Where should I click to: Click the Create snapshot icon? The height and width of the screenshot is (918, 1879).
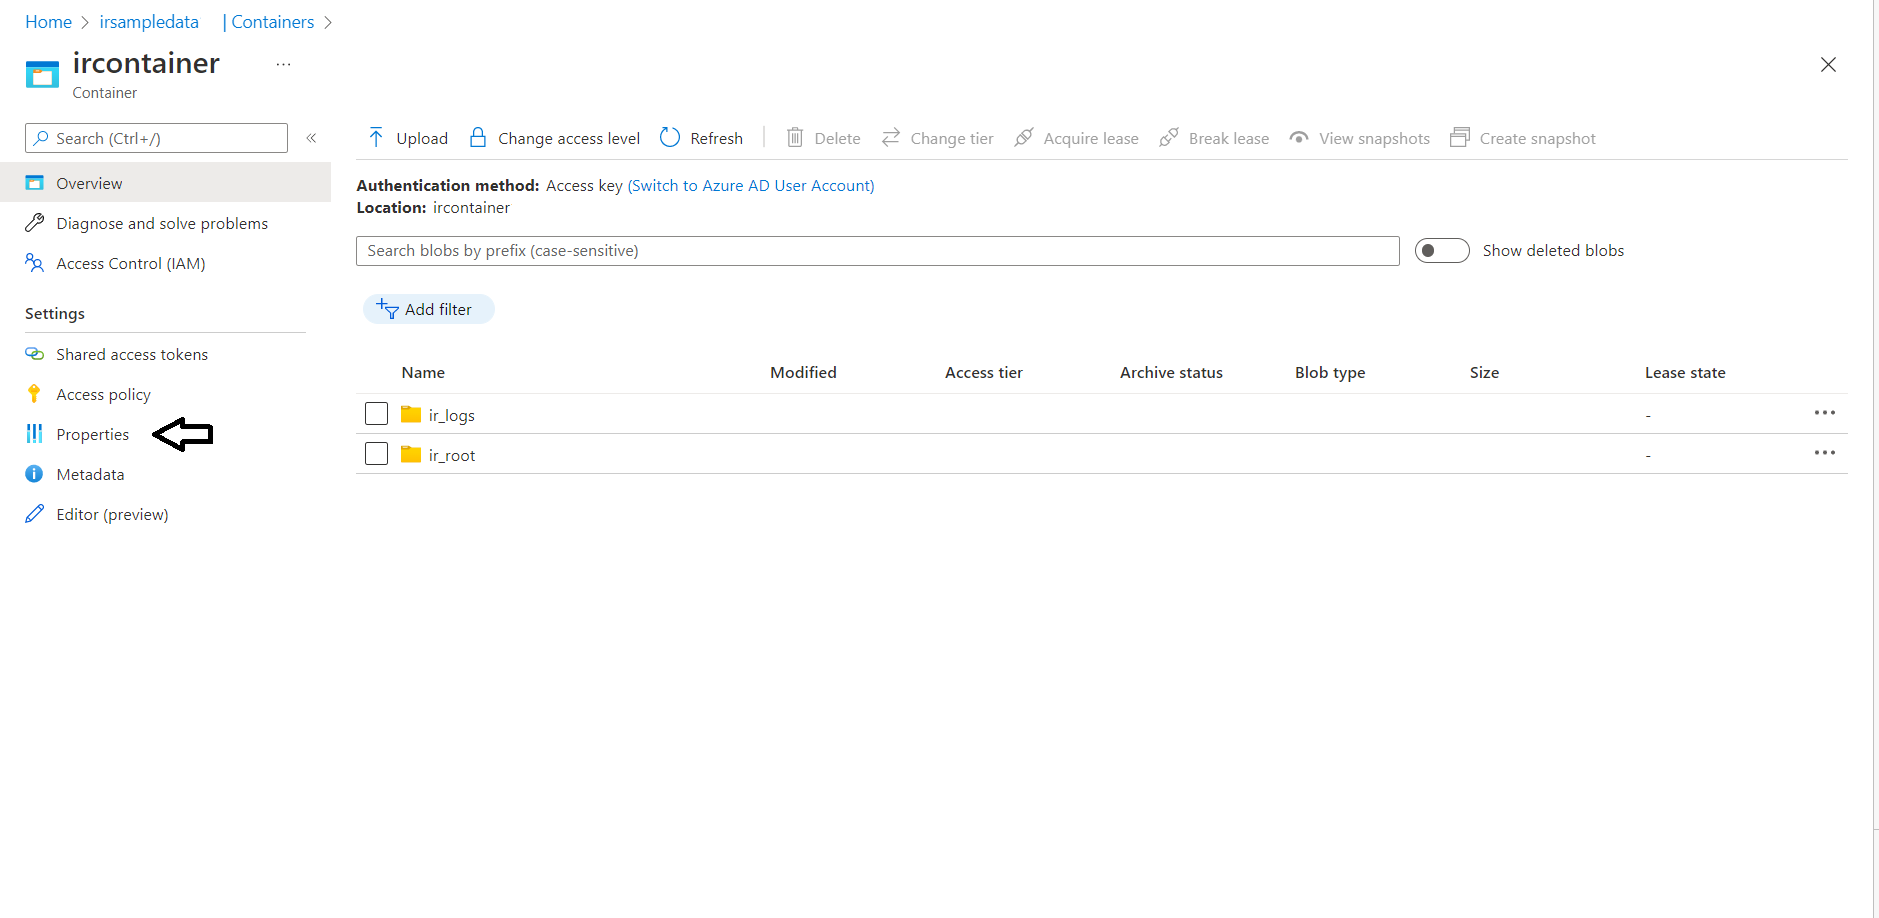click(x=1460, y=137)
